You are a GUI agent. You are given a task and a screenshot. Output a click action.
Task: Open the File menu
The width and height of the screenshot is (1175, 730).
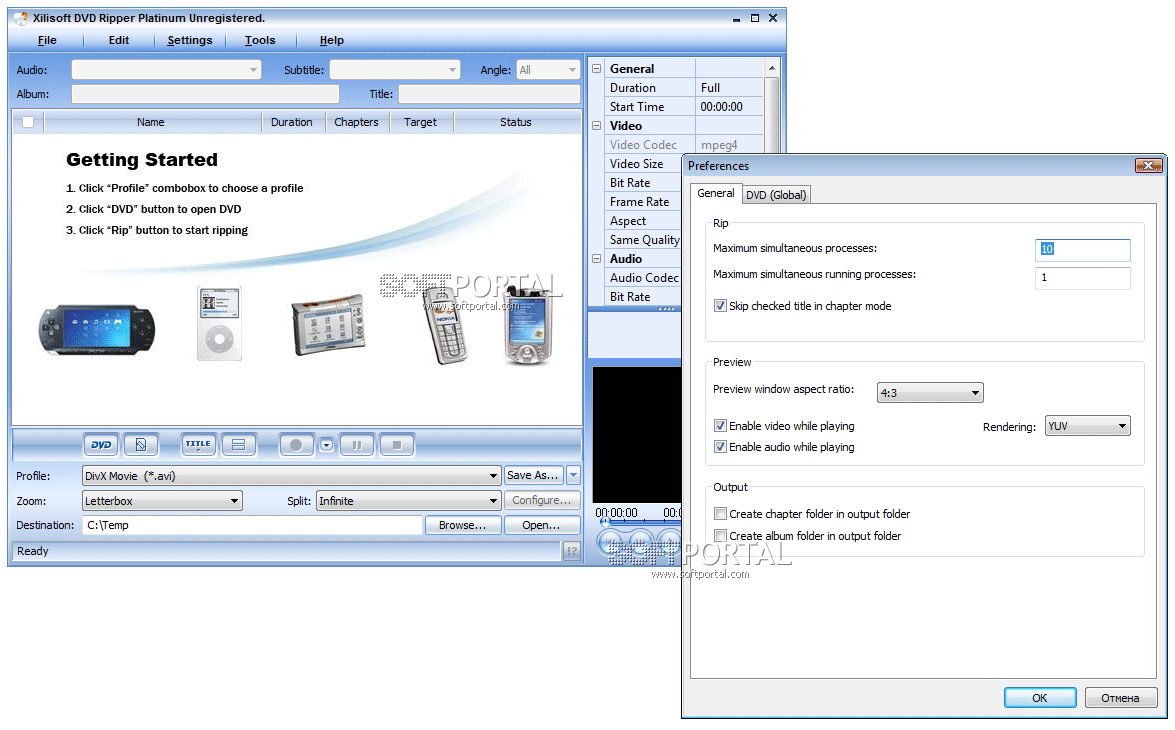pyautogui.click(x=47, y=40)
